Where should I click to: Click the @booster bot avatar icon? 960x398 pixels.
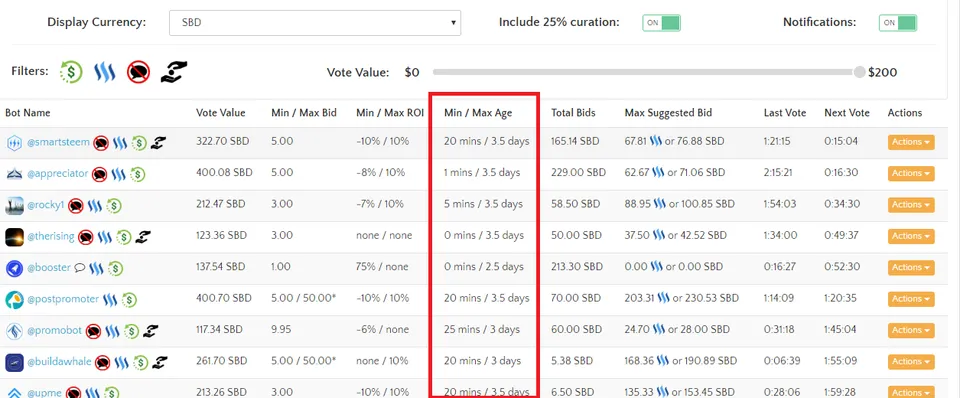(14, 268)
